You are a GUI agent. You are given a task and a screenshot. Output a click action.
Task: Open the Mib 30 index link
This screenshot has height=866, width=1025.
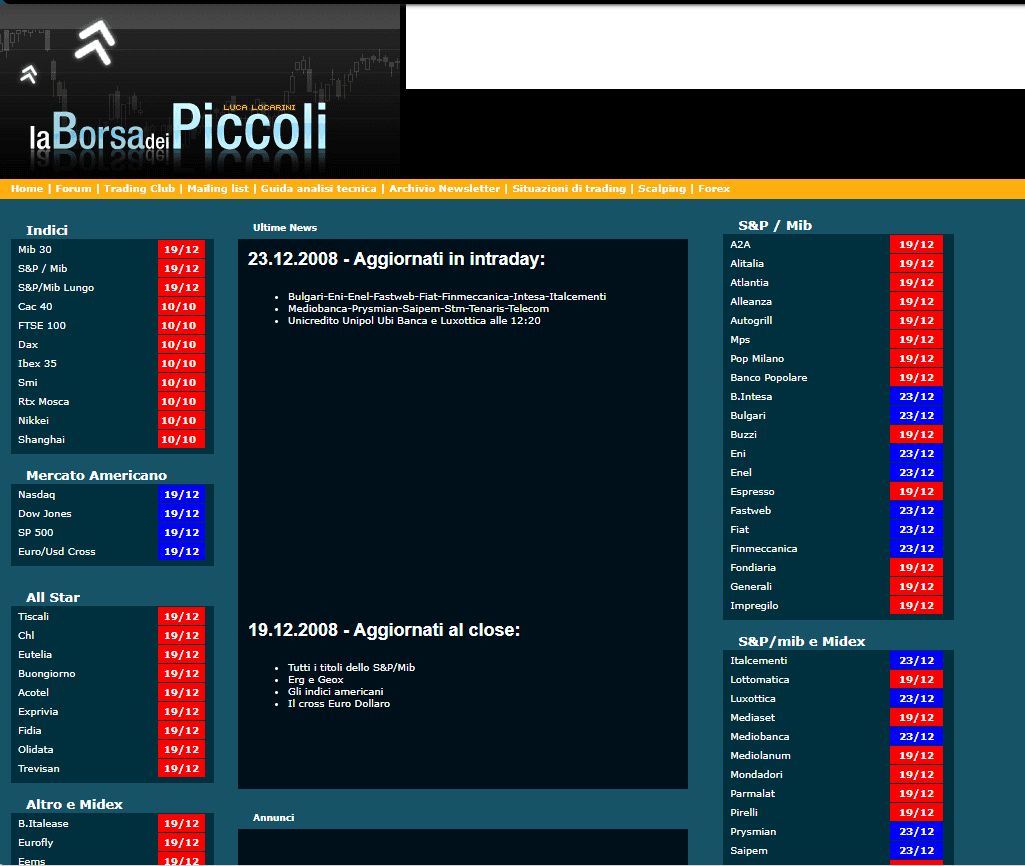click(x=35, y=250)
